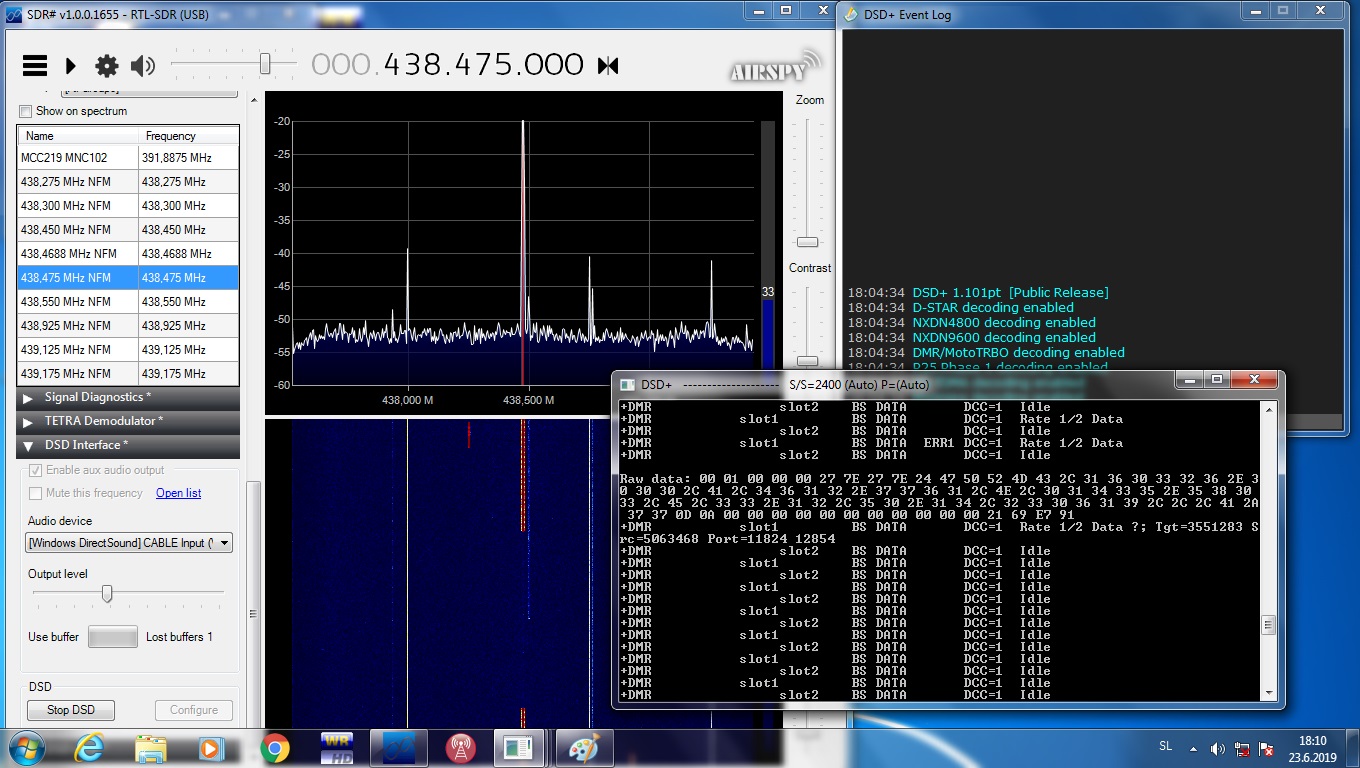
Task: Launch Paint from the taskbar
Action: pyautogui.click(x=583, y=748)
